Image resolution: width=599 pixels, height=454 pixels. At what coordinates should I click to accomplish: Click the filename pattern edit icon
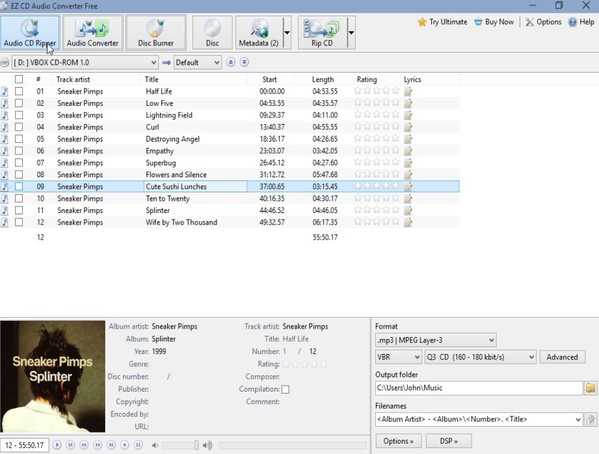pyautogui.click(x=591, y=419)
